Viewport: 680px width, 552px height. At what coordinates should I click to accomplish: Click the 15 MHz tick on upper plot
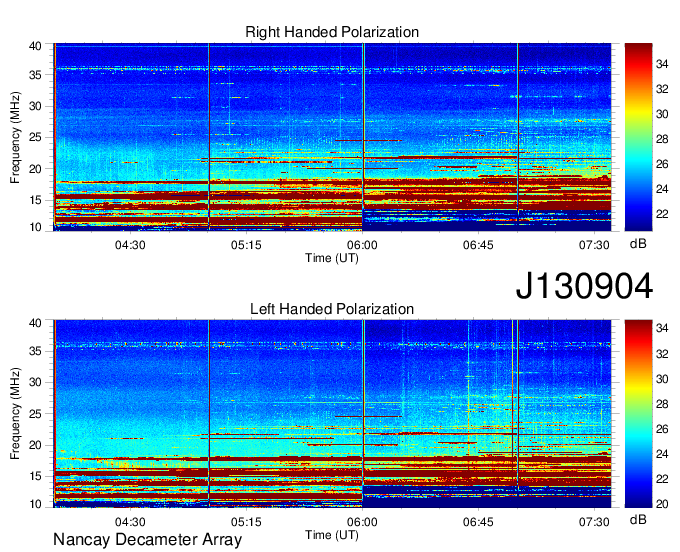pos(36,200)
